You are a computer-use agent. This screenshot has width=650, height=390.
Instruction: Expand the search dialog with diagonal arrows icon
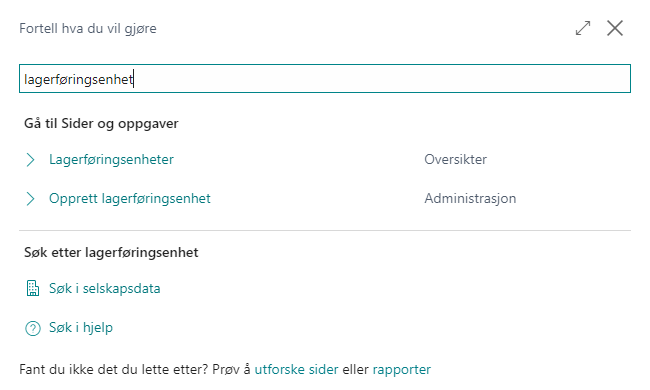pos(583,28)
